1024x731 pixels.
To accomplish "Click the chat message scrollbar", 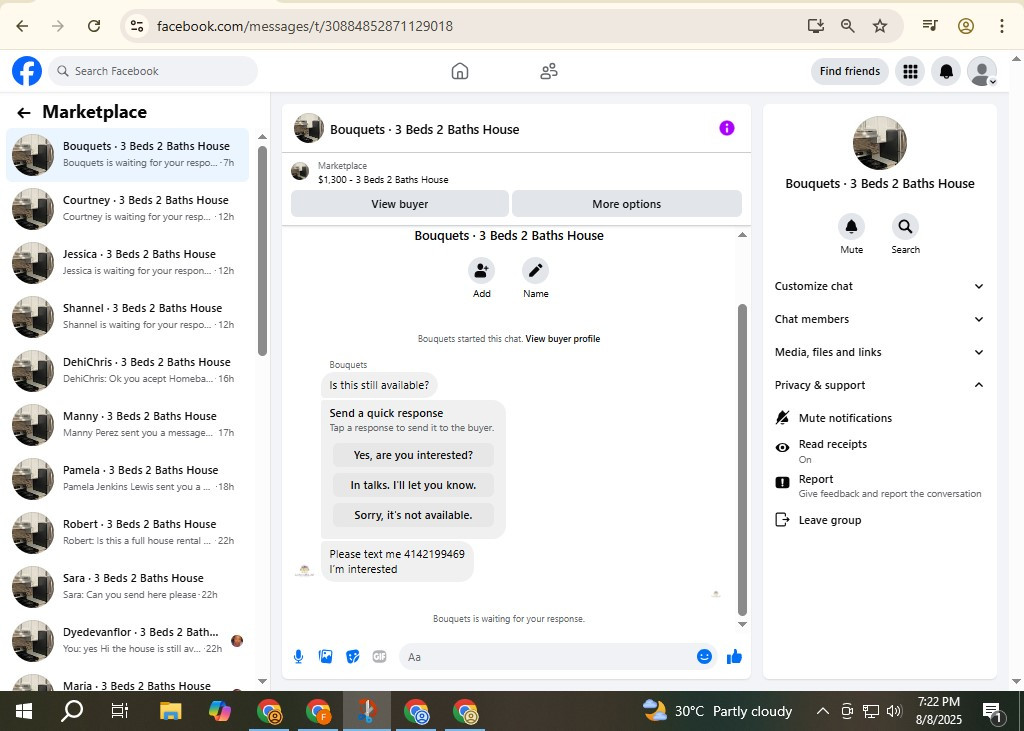I will pos(742,460).
